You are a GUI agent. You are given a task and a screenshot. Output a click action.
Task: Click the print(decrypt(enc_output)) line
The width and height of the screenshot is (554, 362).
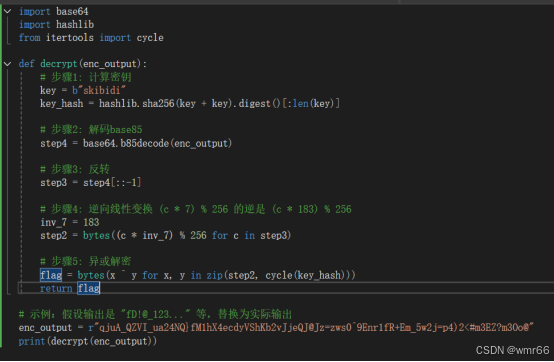pyautogui.click(x=88, y=341)
